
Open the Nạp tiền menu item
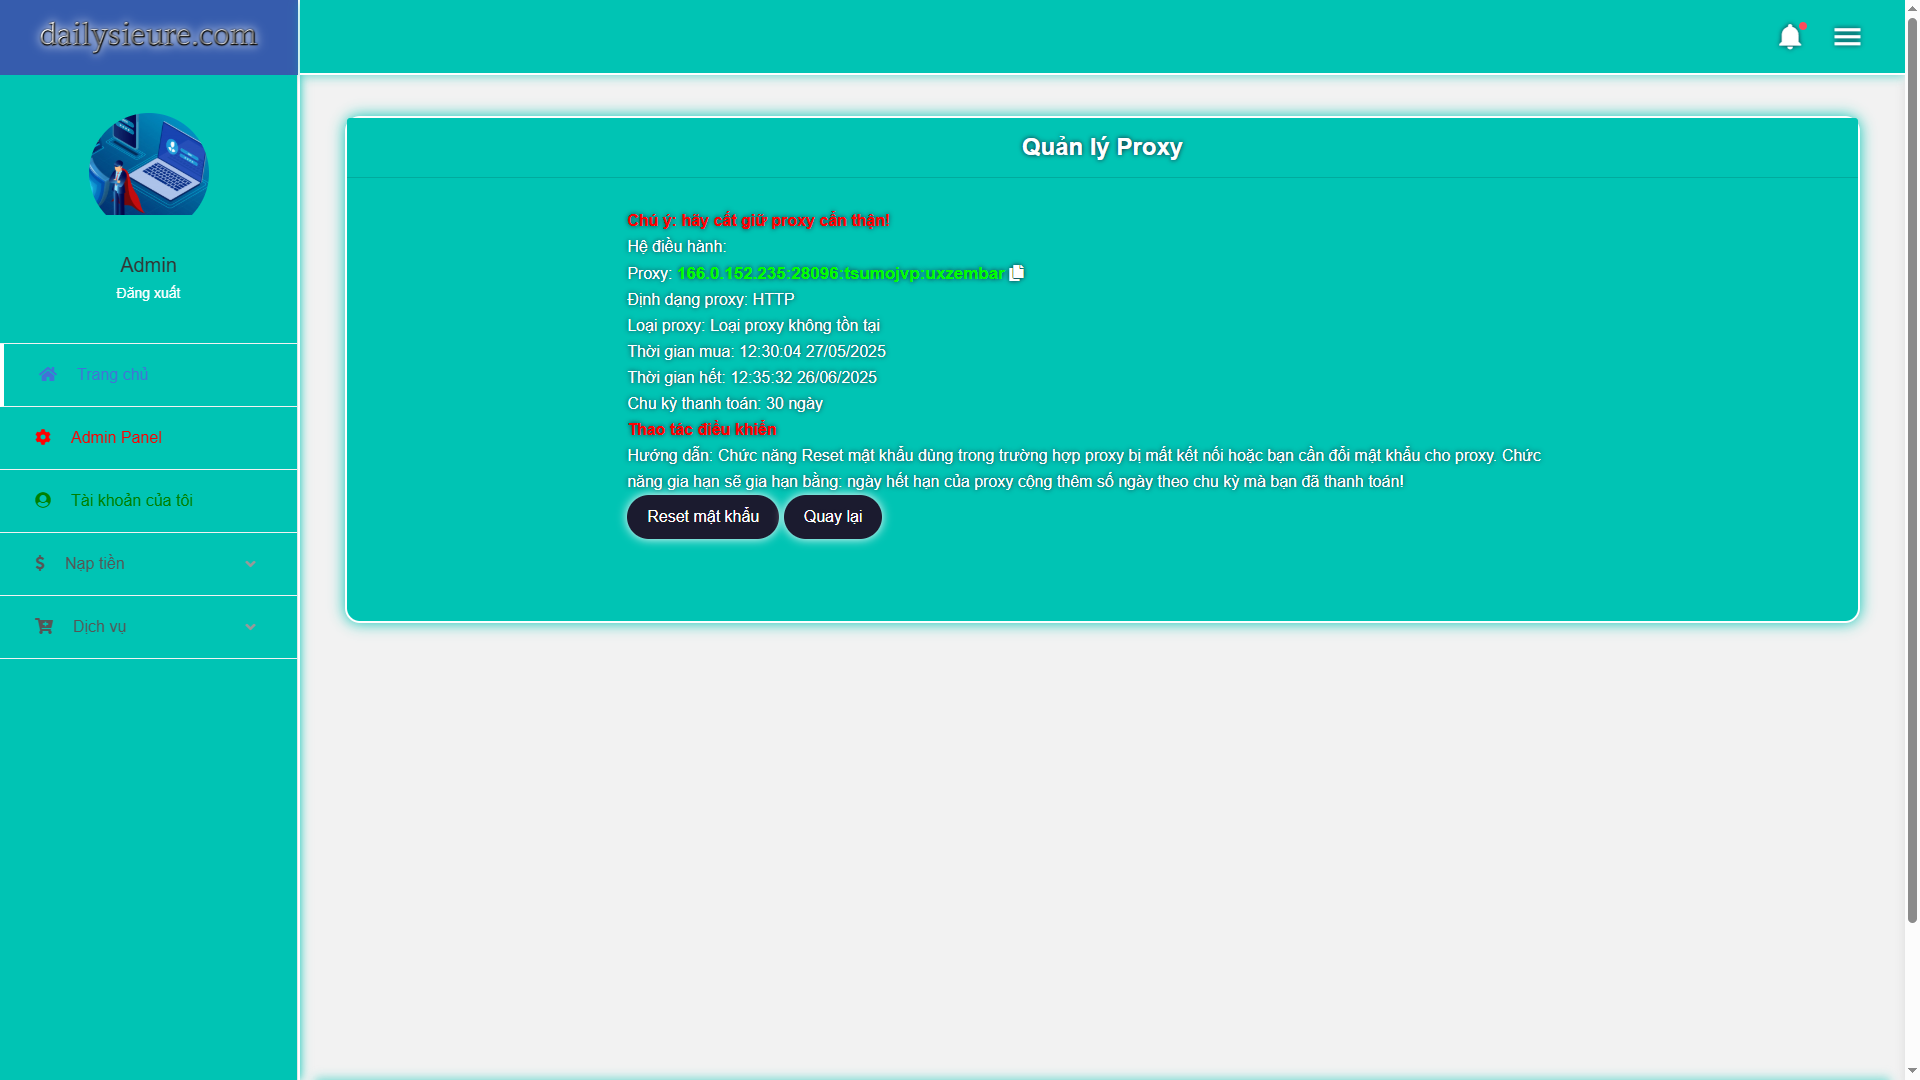point(149,564)
